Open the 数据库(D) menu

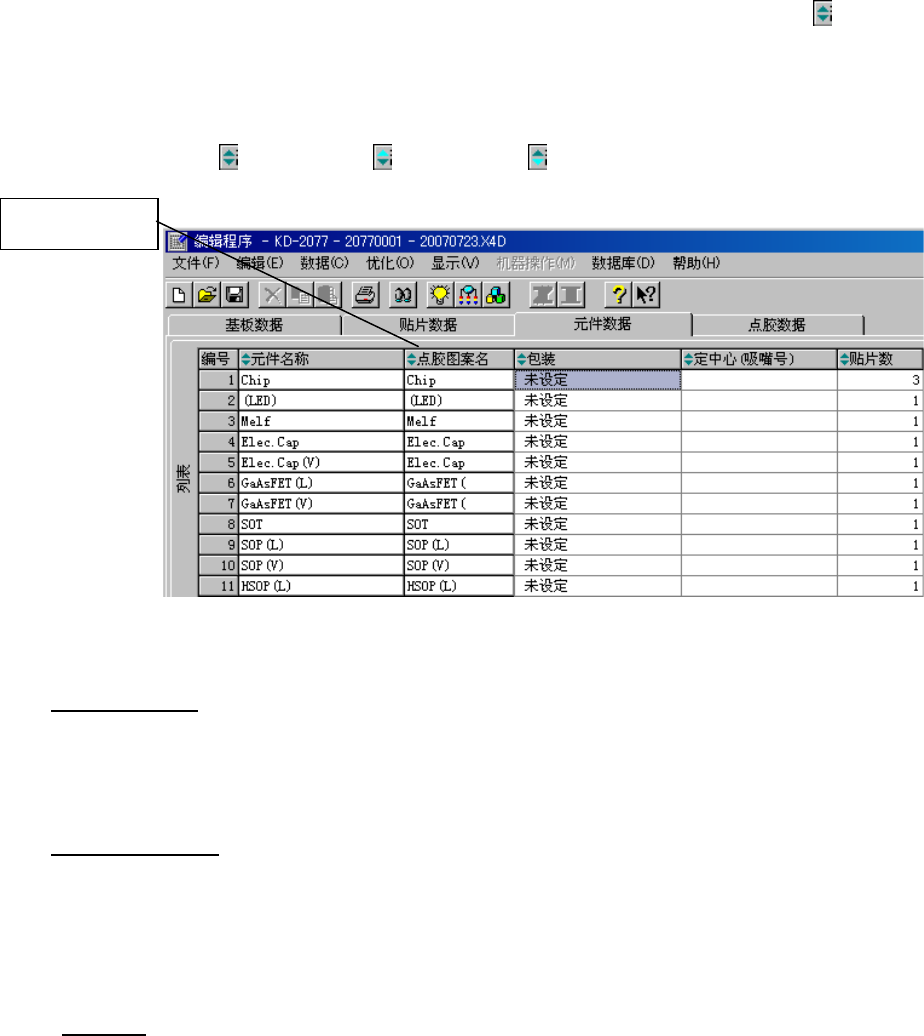pyautogui.click(x=623, y=264)
